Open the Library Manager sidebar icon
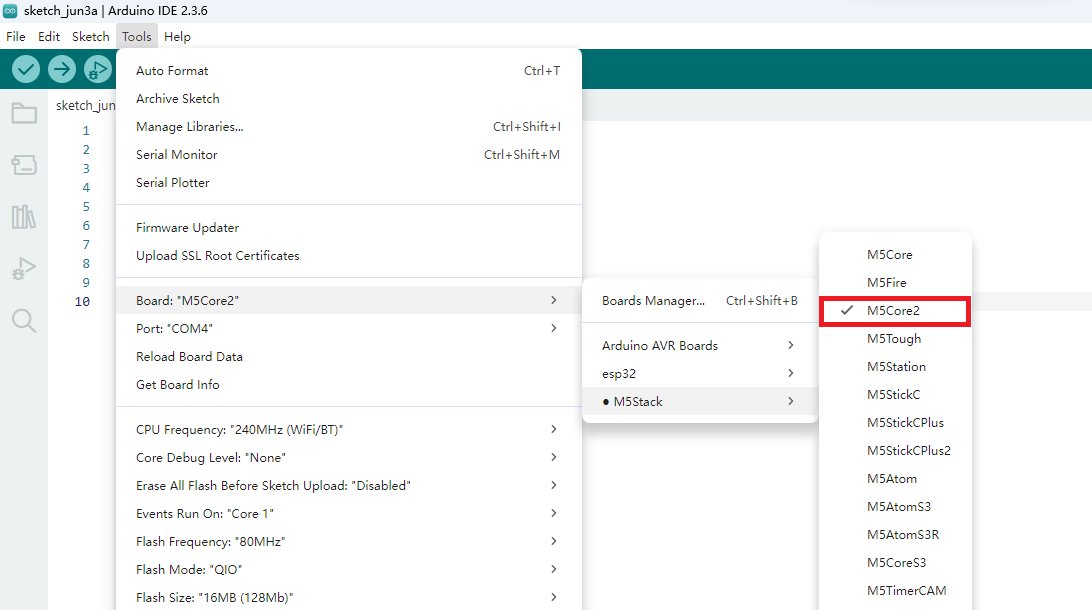Viewport: 1092px width, 610px height. pyautogui.click(x=24, y=217)
